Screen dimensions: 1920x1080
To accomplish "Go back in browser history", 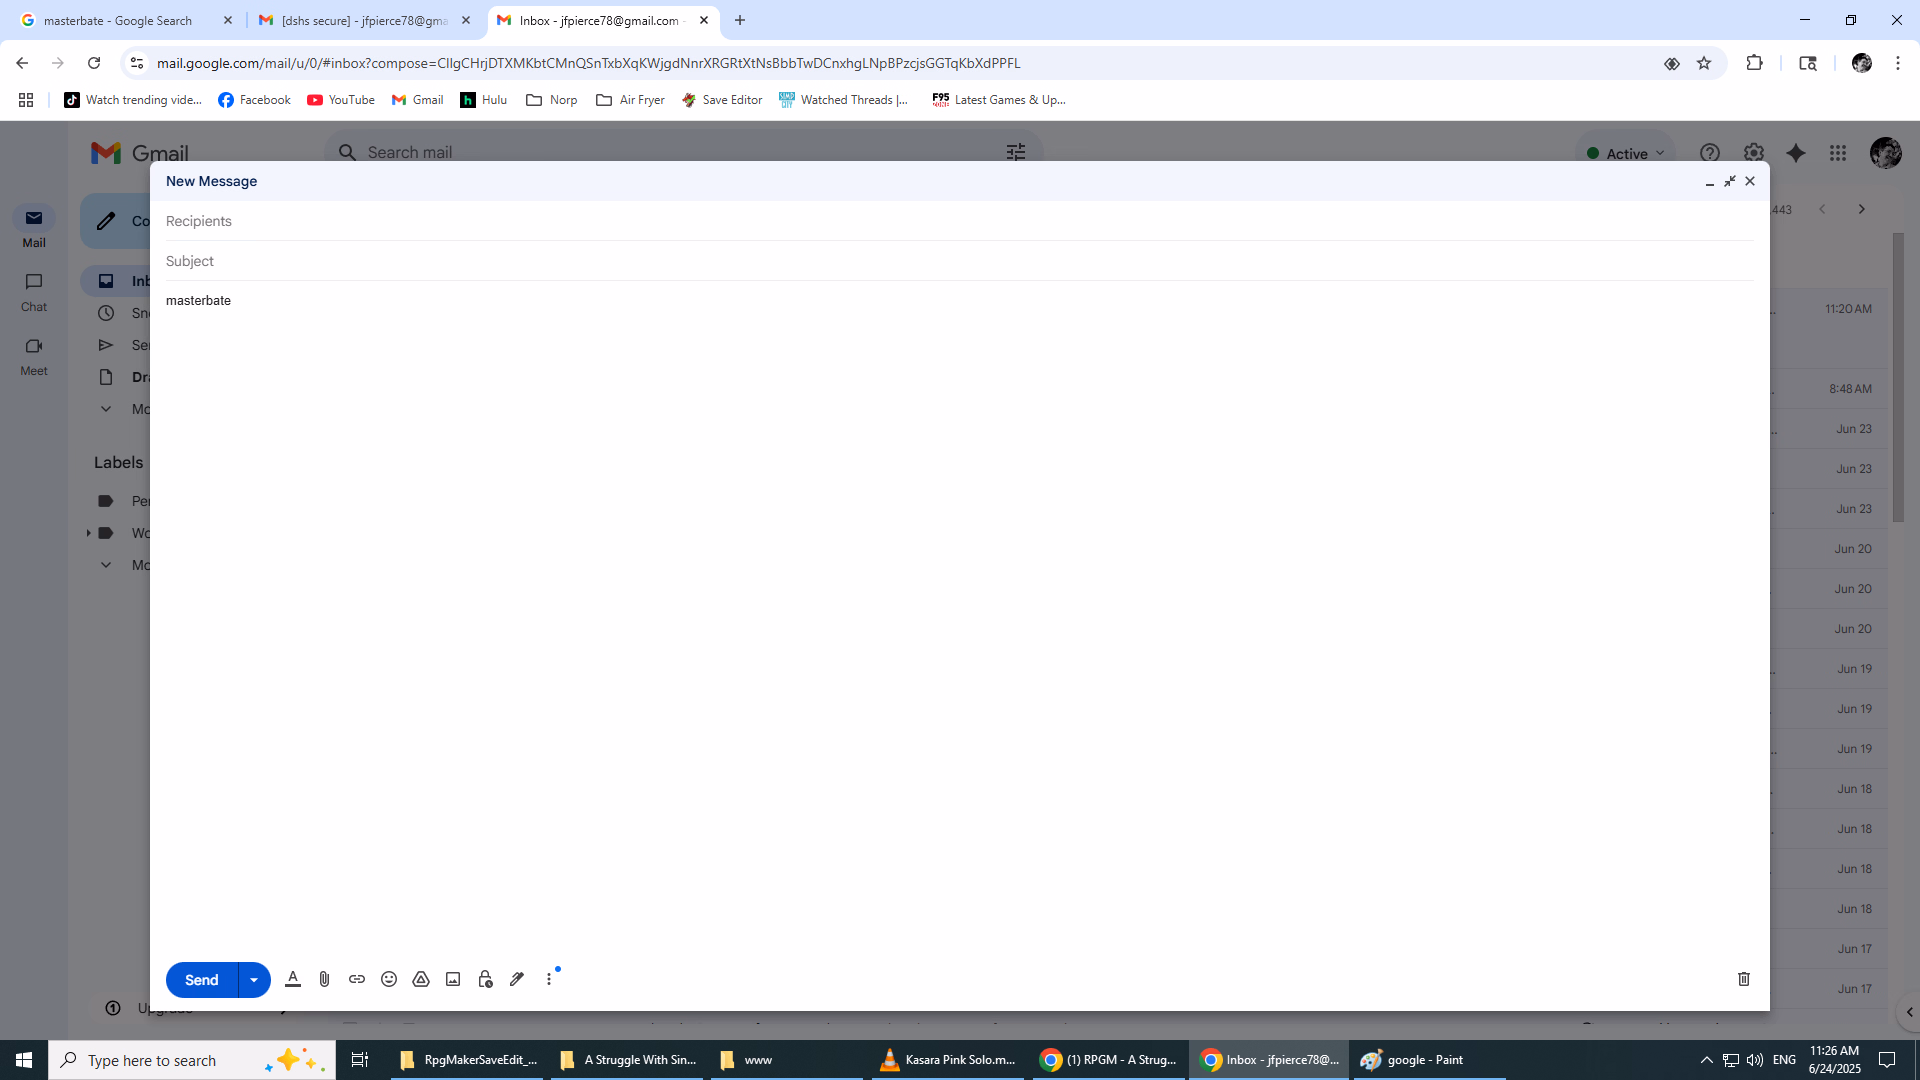I will (22, 63).
